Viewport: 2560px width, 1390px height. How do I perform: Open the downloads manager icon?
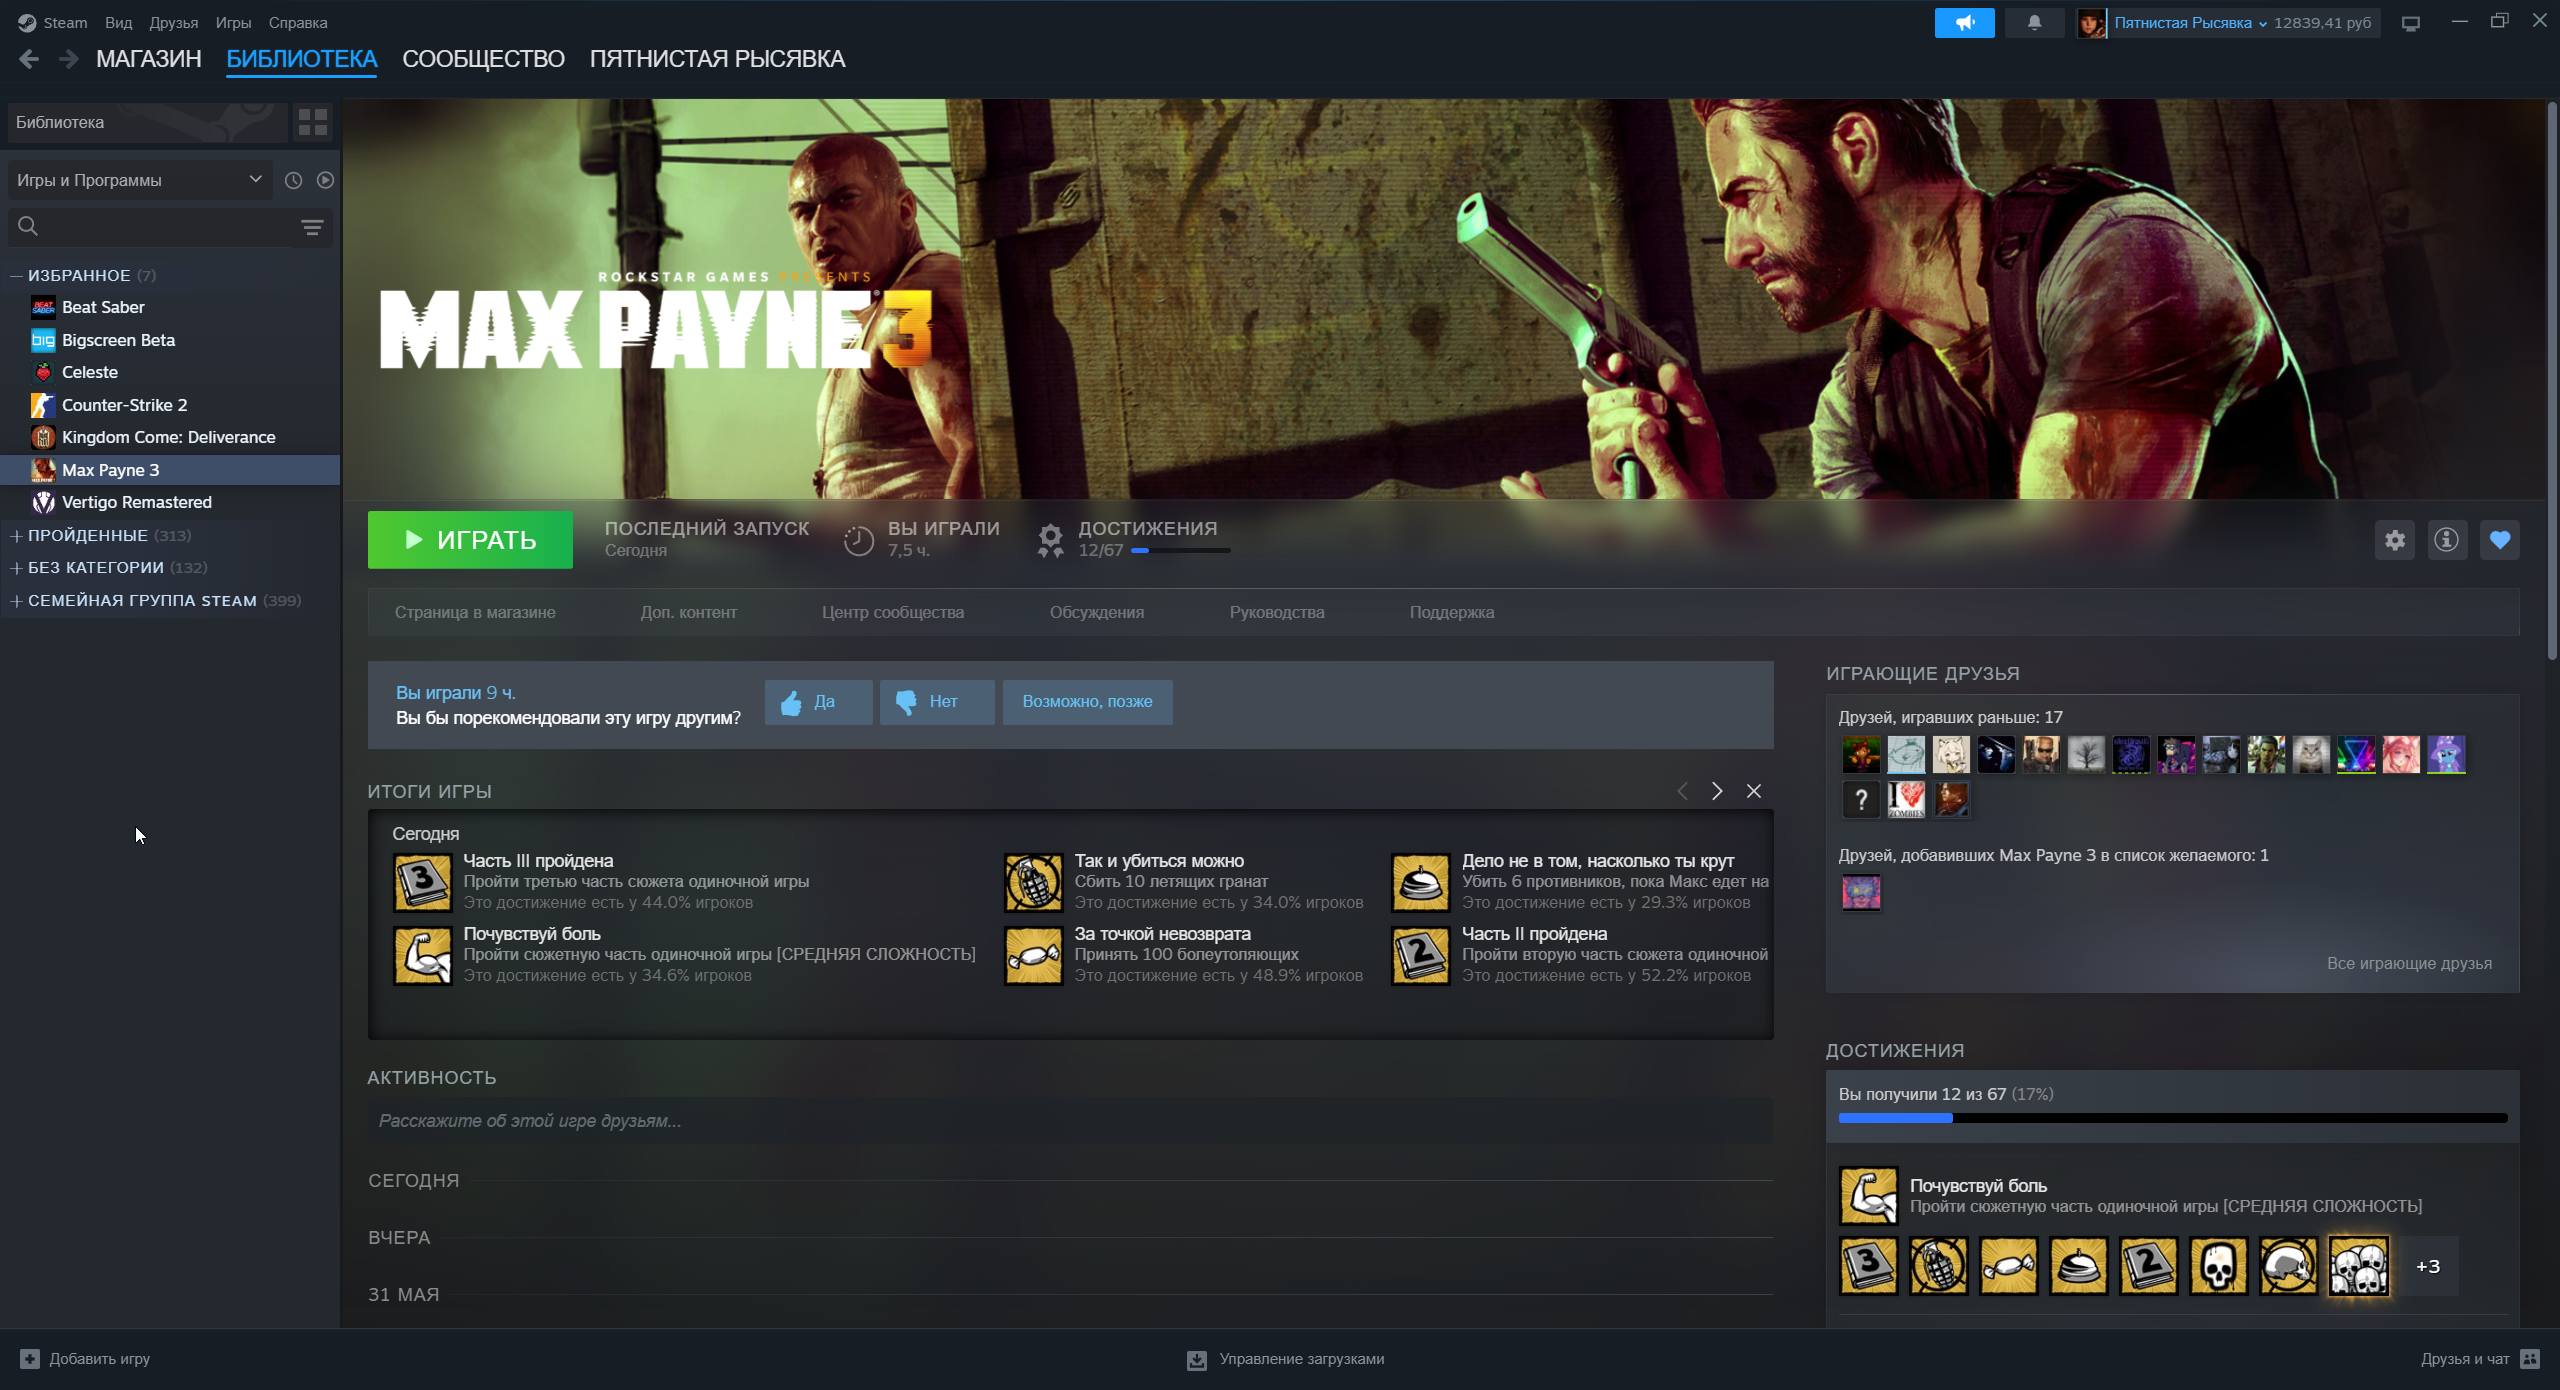coord(1197,1360)
